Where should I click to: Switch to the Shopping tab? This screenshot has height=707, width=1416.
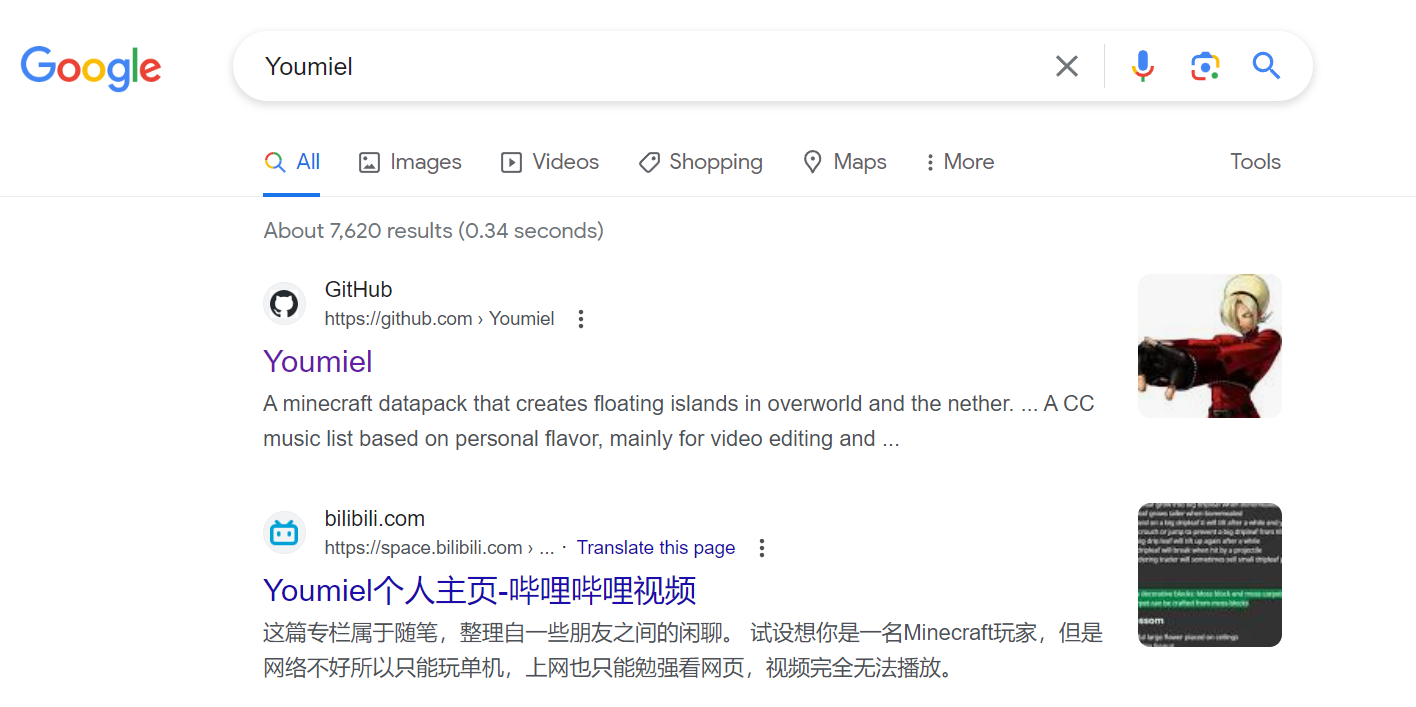click(700, 162)
